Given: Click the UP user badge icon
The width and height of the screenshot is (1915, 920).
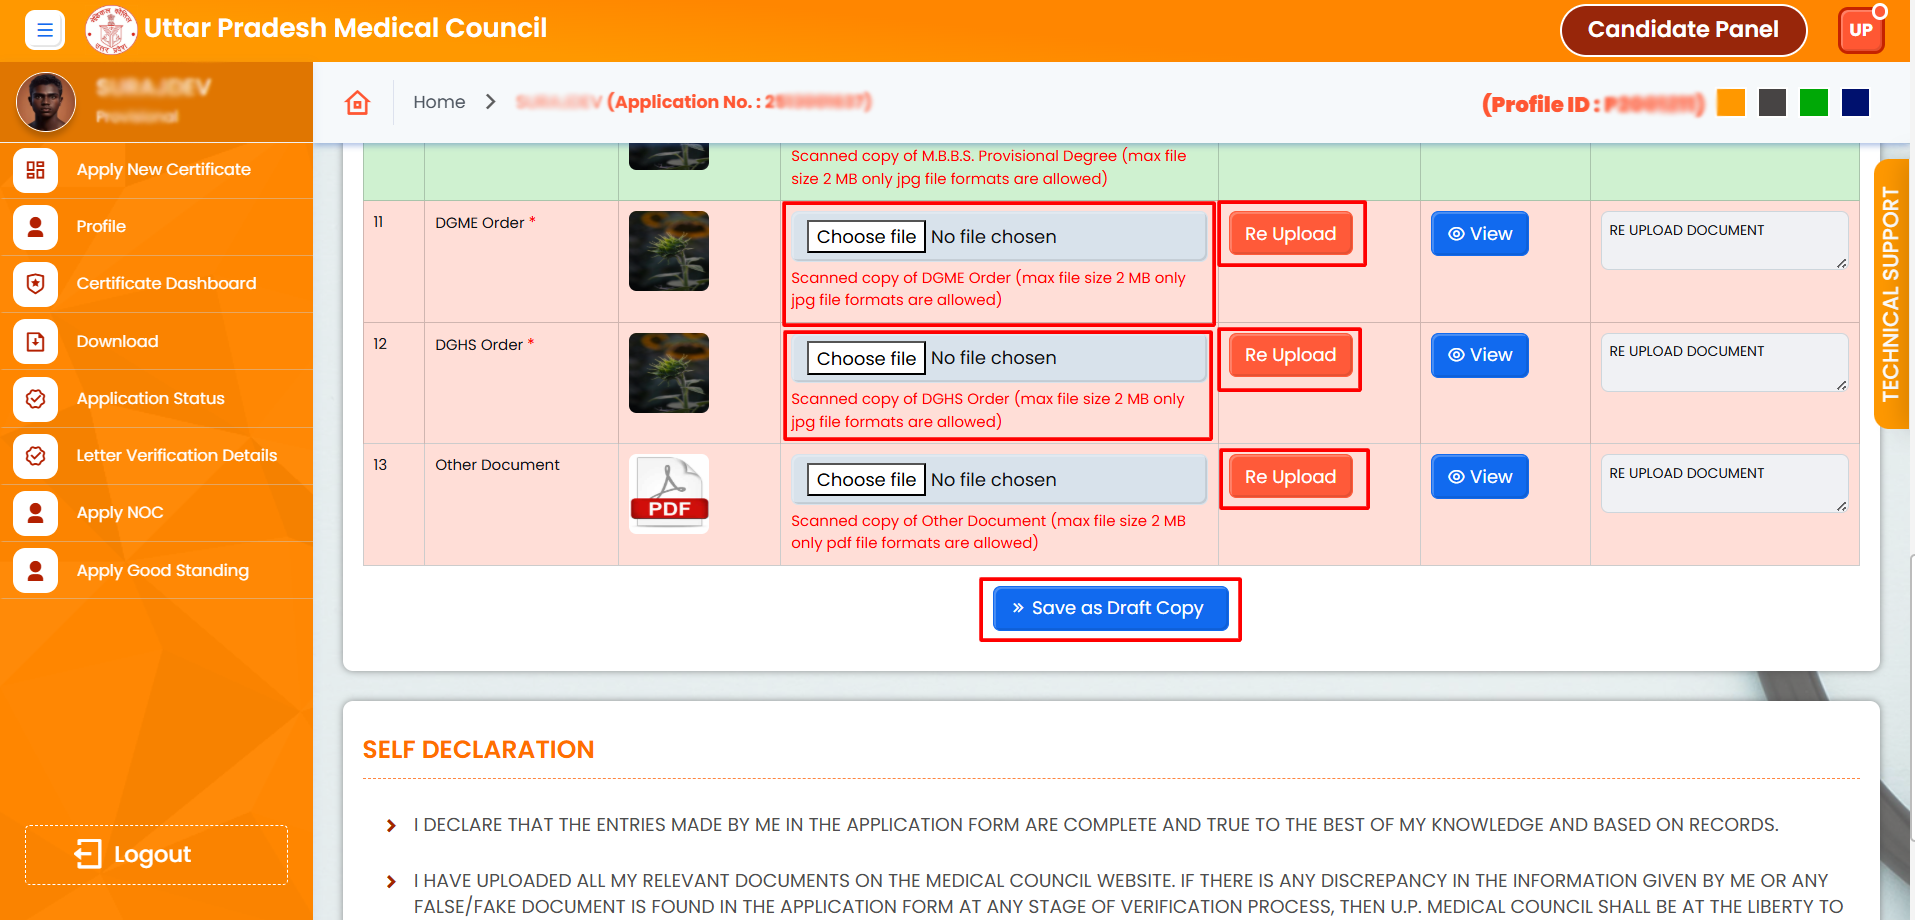Looking at the screenshot, I should pyautogui.click(x=1860, y=30).
